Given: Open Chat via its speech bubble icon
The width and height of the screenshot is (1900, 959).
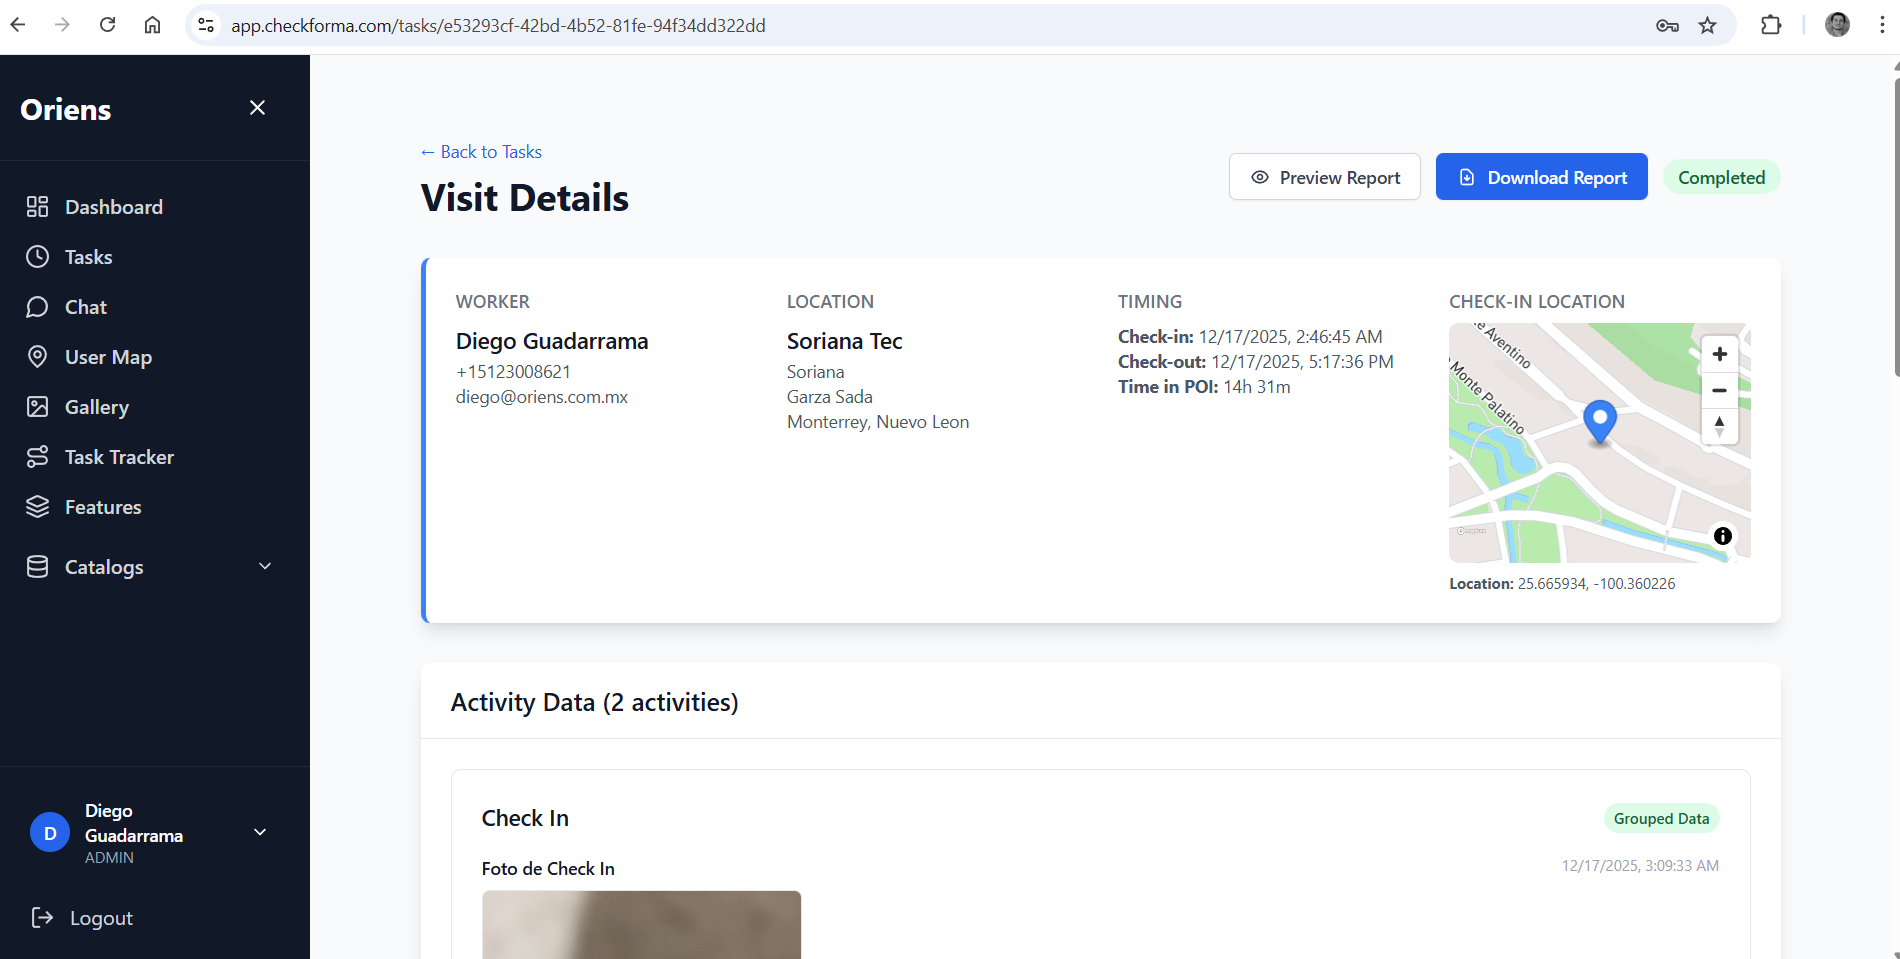Looking at the screenshot, I should tap(38, 306).
